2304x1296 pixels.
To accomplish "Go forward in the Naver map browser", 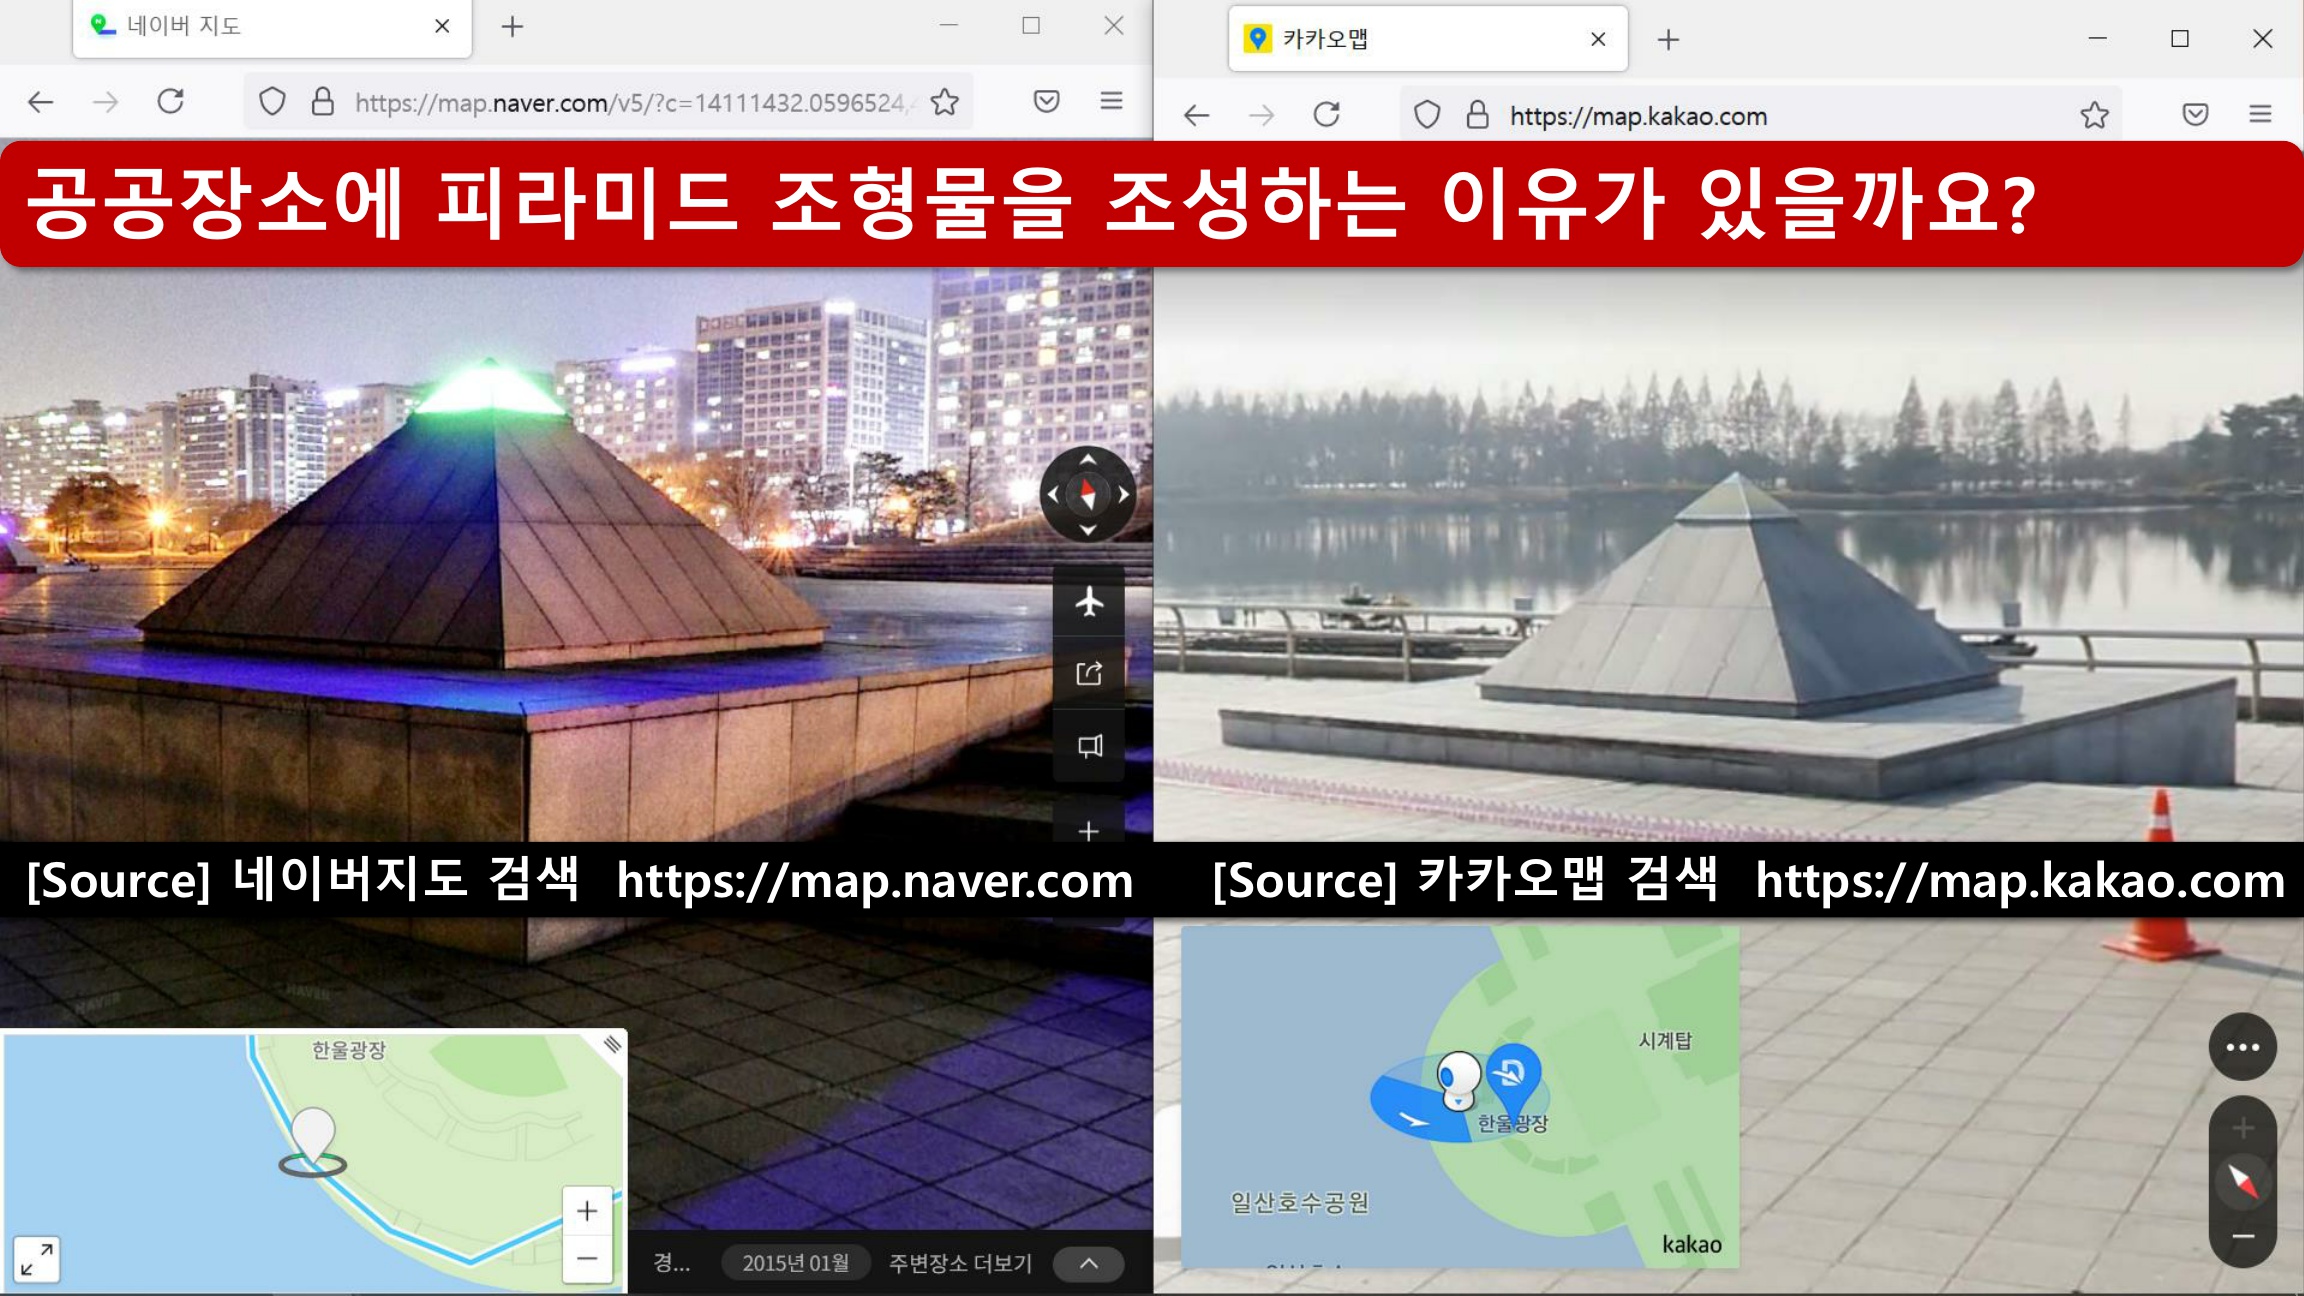I will [x=105, y=101].
